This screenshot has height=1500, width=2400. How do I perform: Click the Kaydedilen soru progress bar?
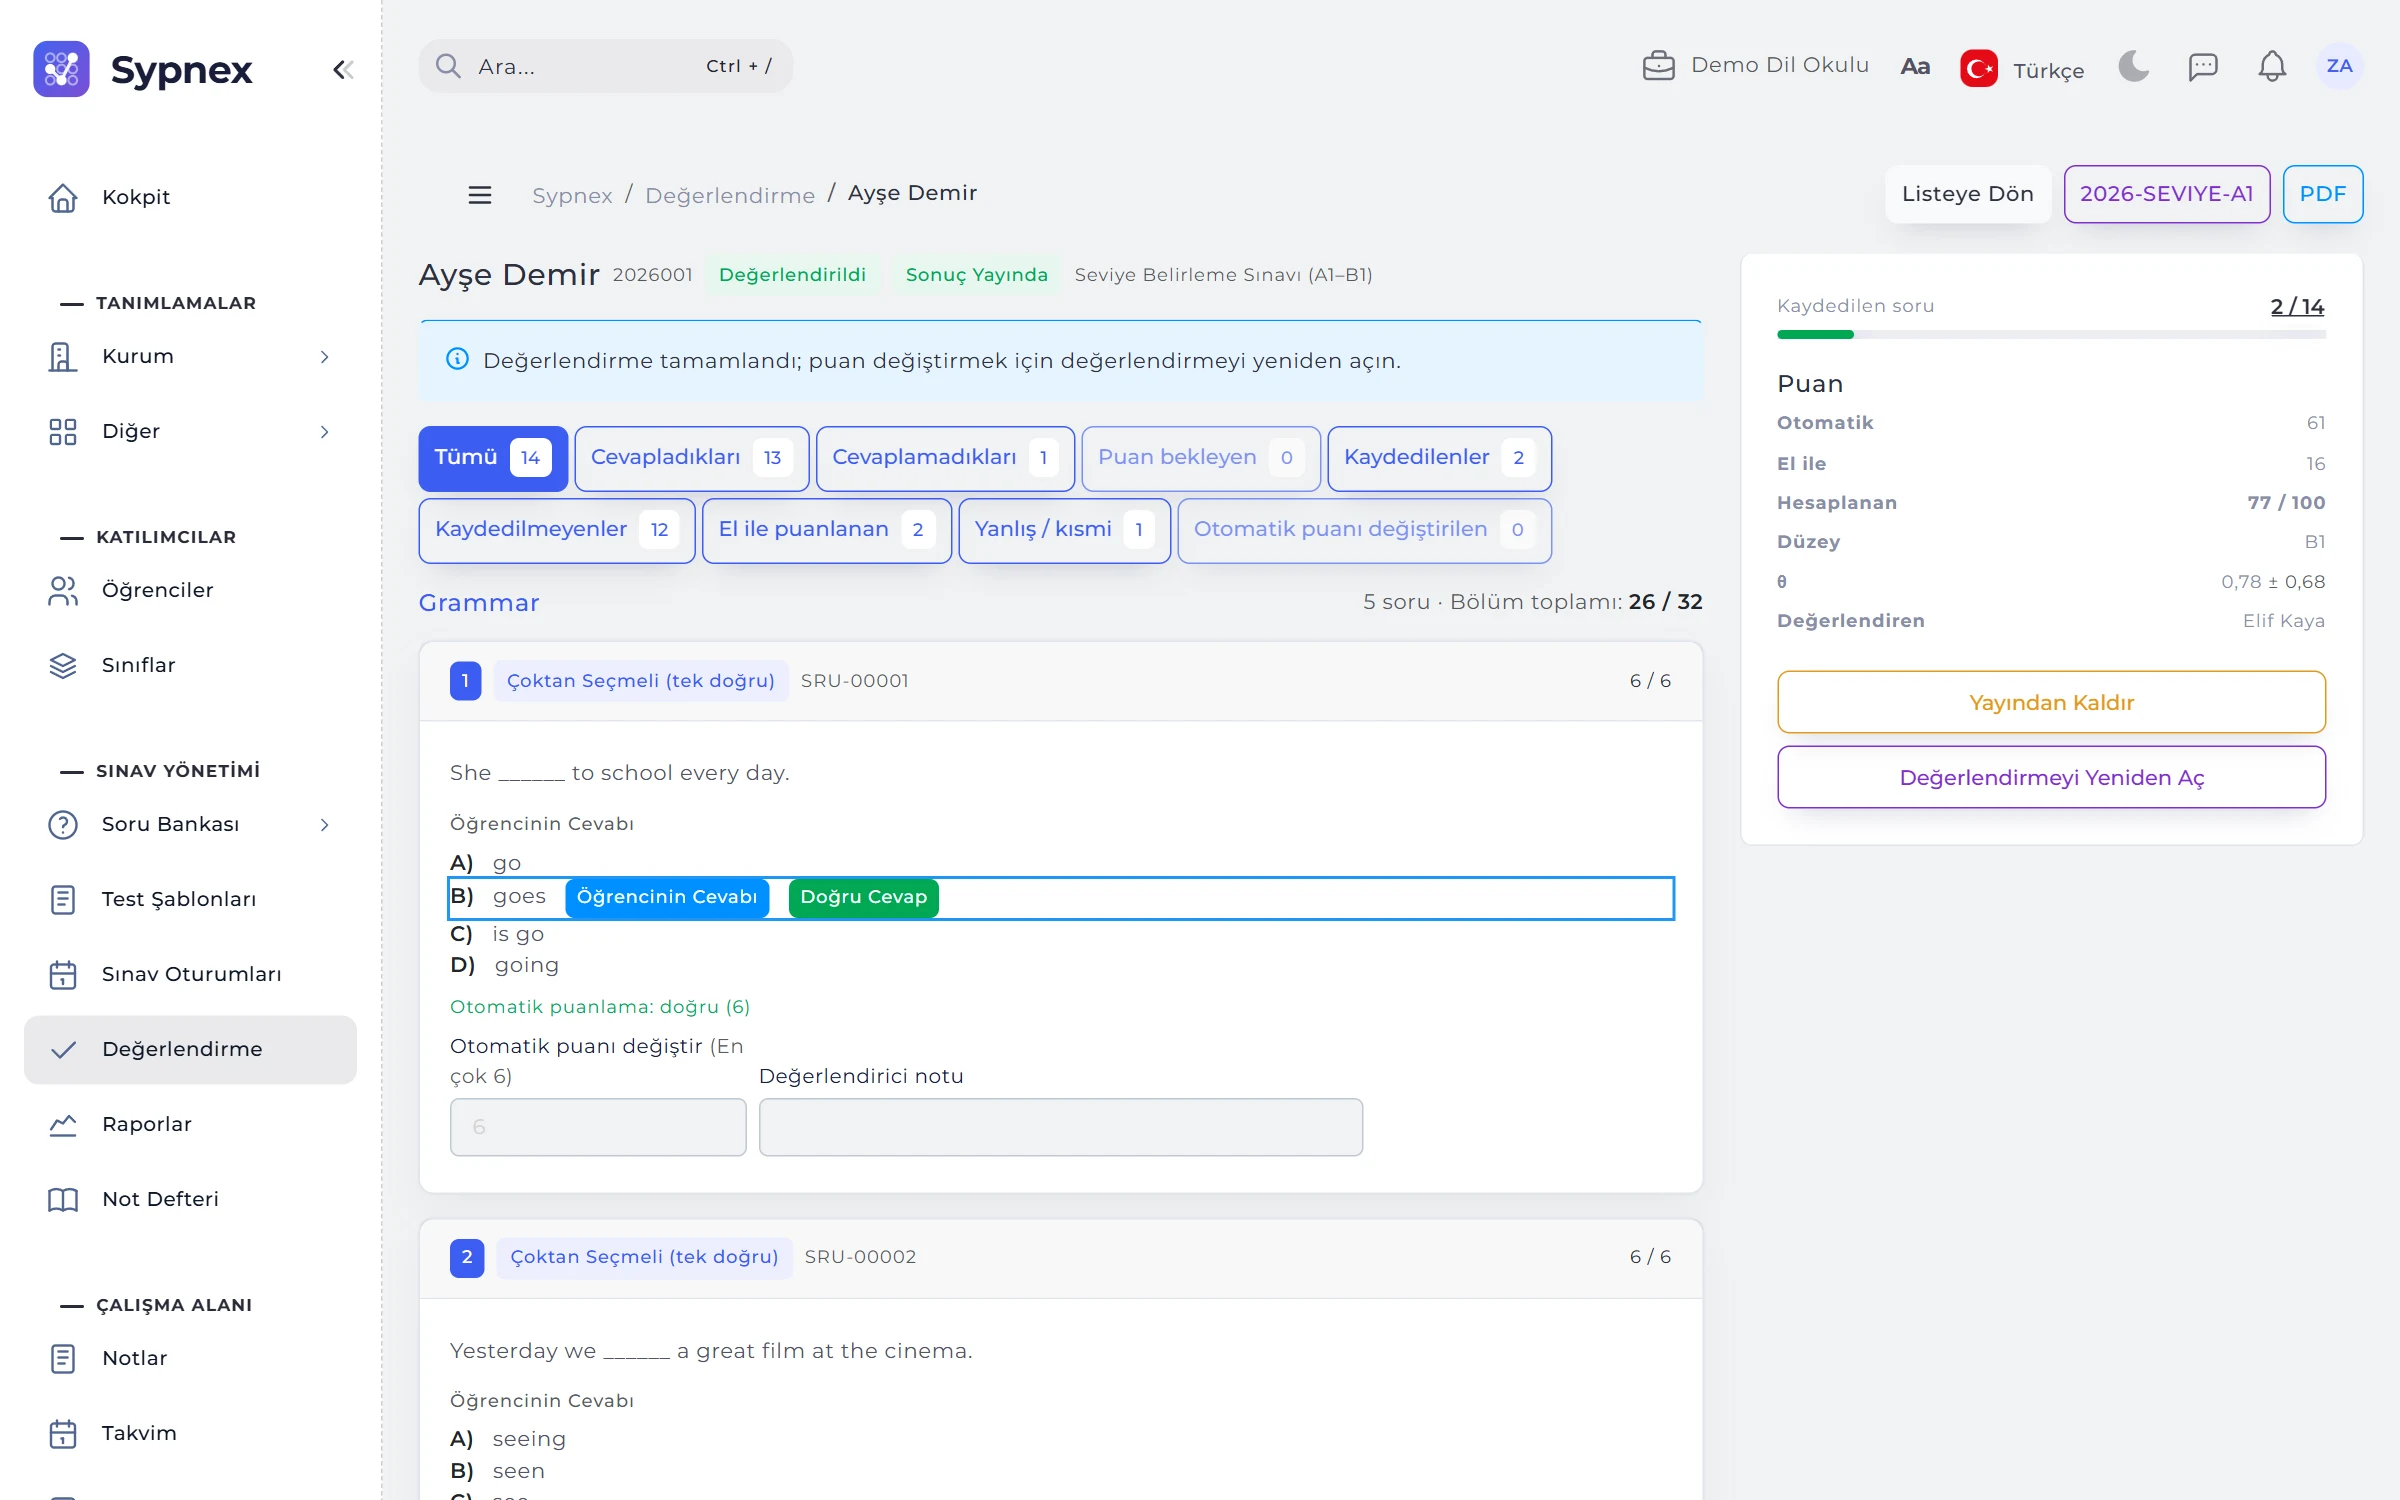click(x=2051, y=335)
